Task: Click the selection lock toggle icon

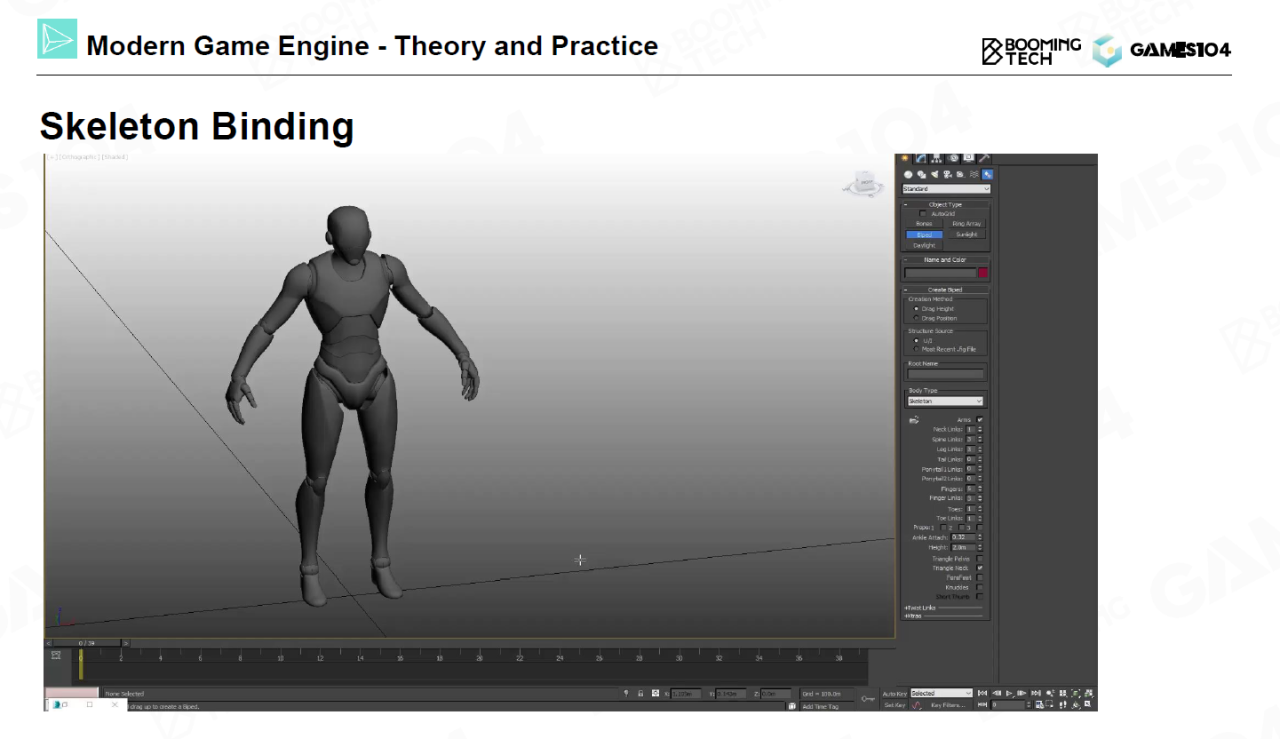Action: click(x=640, y=693)
